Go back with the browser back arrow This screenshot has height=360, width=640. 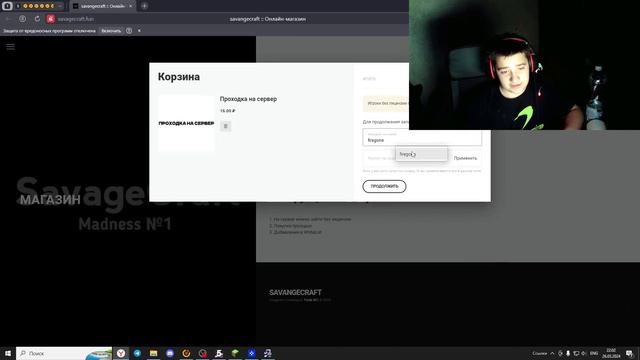8,19
